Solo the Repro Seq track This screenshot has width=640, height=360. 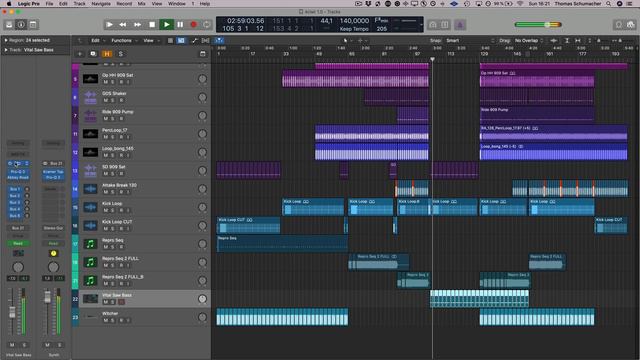pyautogui.click(x=113, y=247)
